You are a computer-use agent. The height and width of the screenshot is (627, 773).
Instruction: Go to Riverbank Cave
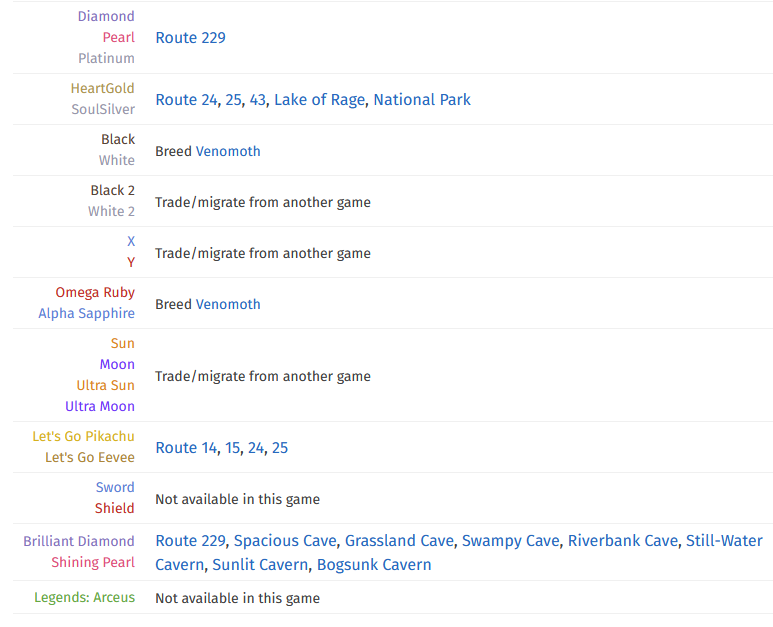tap(622, 541)
